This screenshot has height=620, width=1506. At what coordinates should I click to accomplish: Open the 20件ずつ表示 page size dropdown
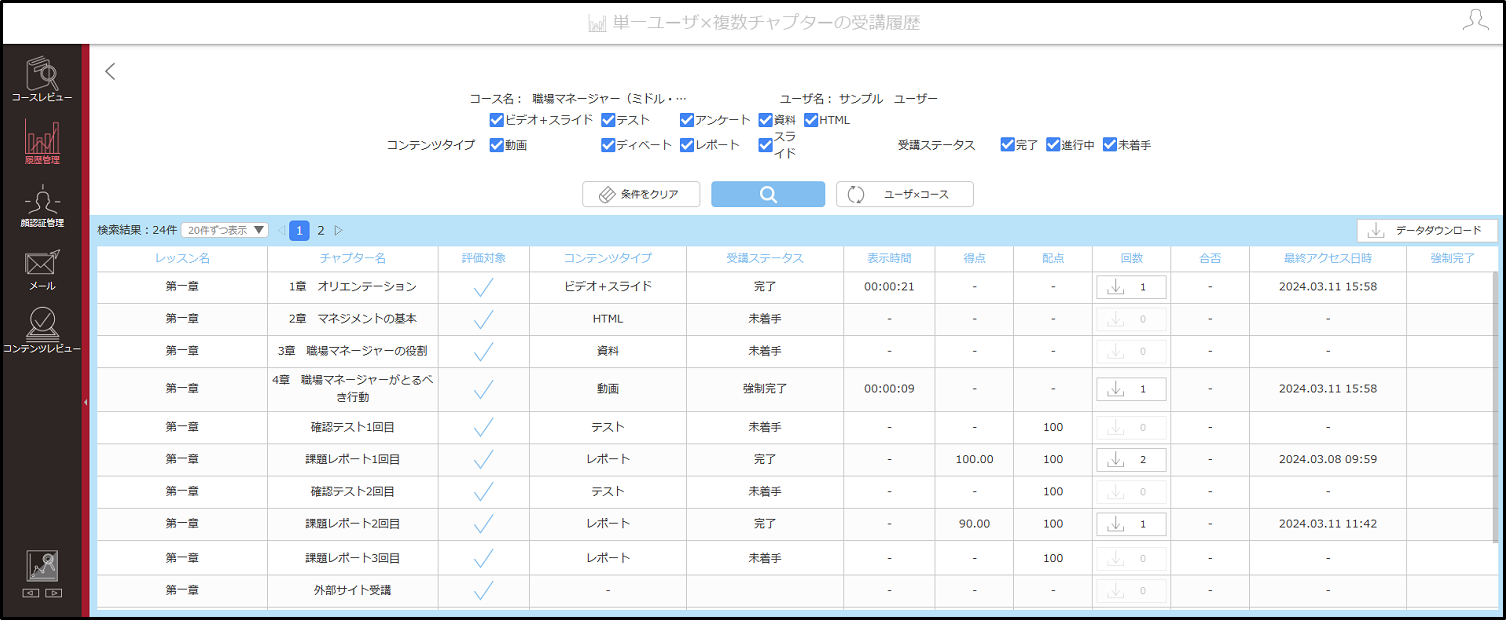tap(225, 230)
